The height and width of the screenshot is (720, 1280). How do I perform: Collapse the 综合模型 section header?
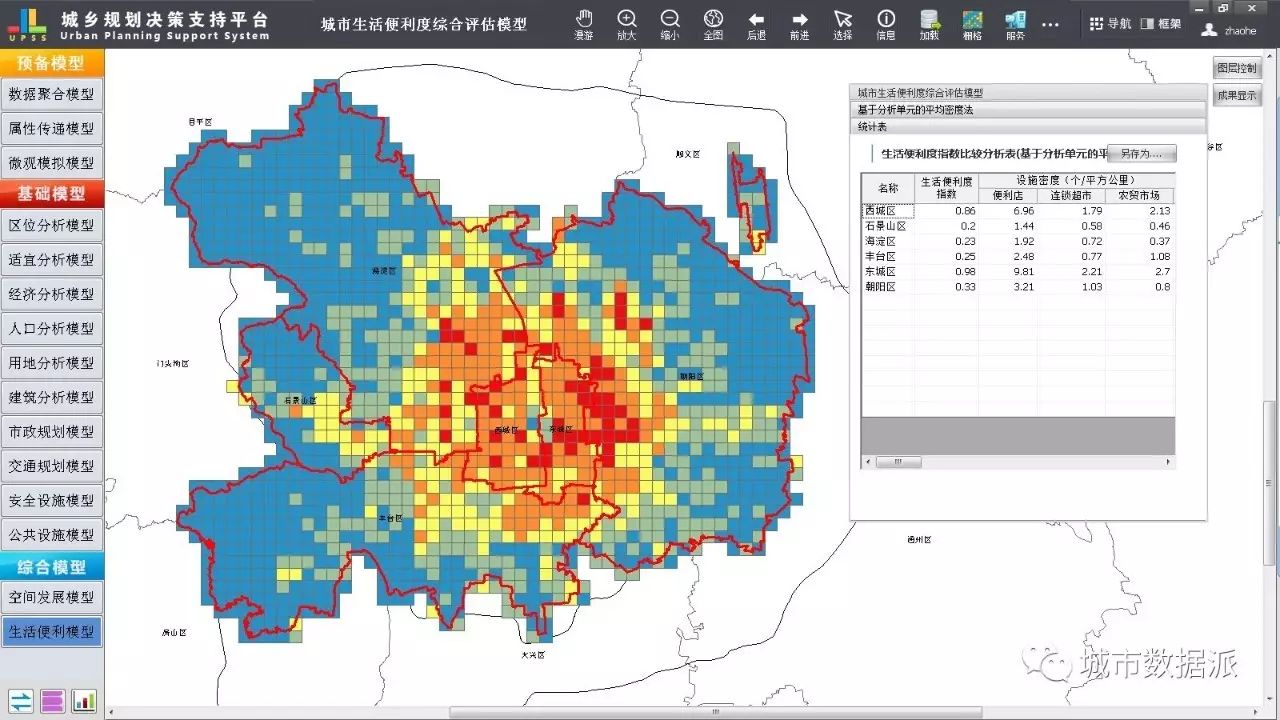(x=52, y=566)
